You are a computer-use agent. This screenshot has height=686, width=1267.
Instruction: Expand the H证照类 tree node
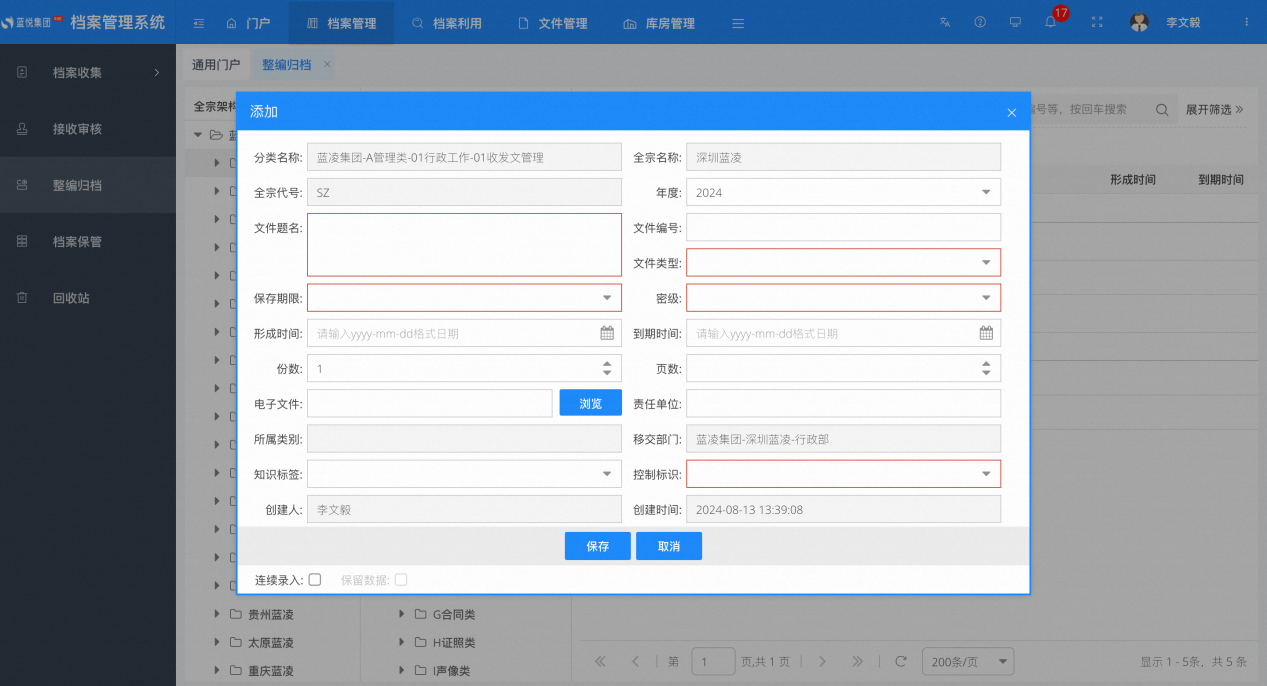point(401,642)
